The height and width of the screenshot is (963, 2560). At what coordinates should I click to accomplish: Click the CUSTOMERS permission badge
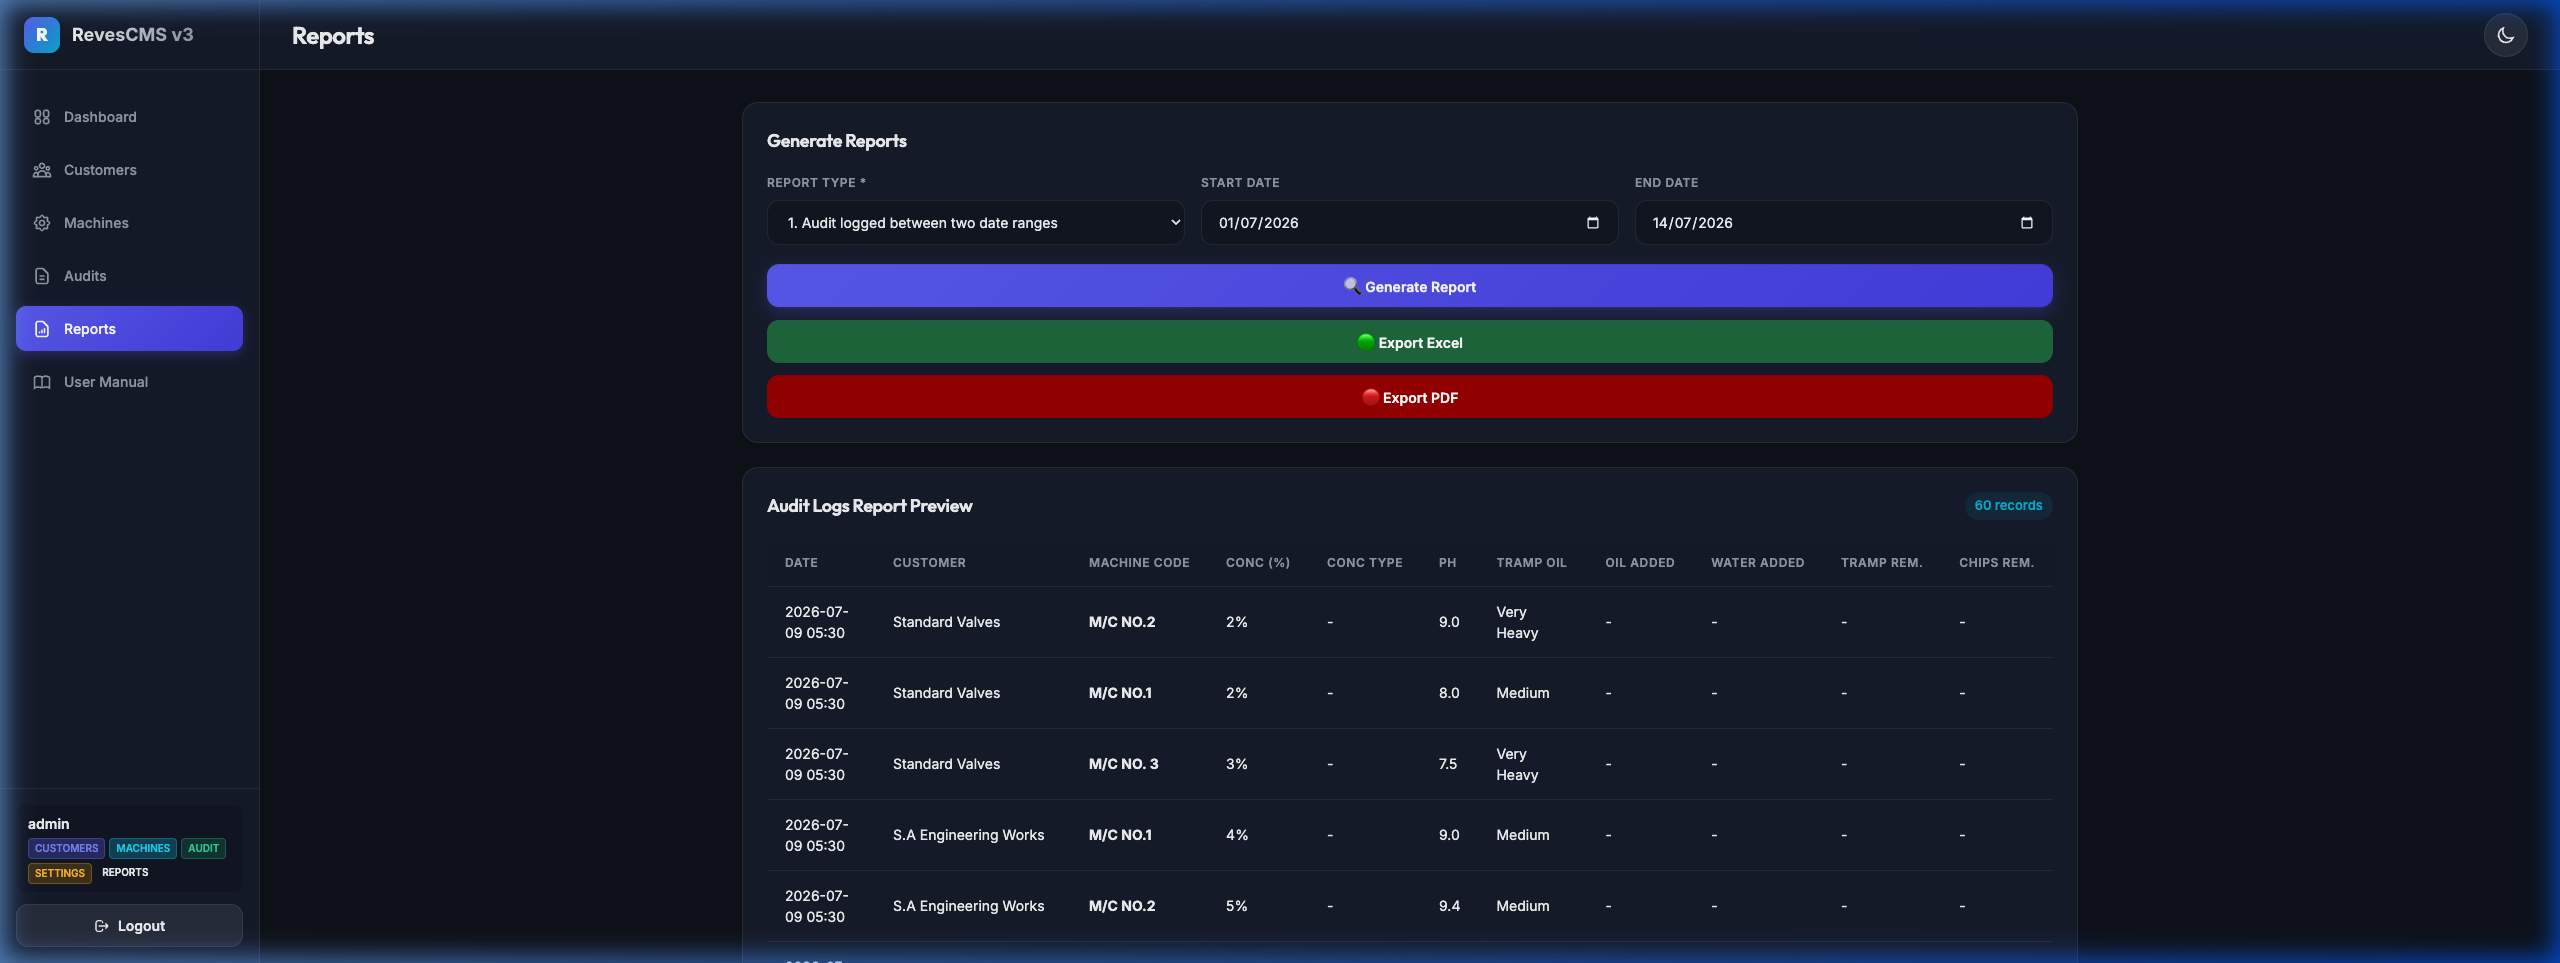pos(66,848)
